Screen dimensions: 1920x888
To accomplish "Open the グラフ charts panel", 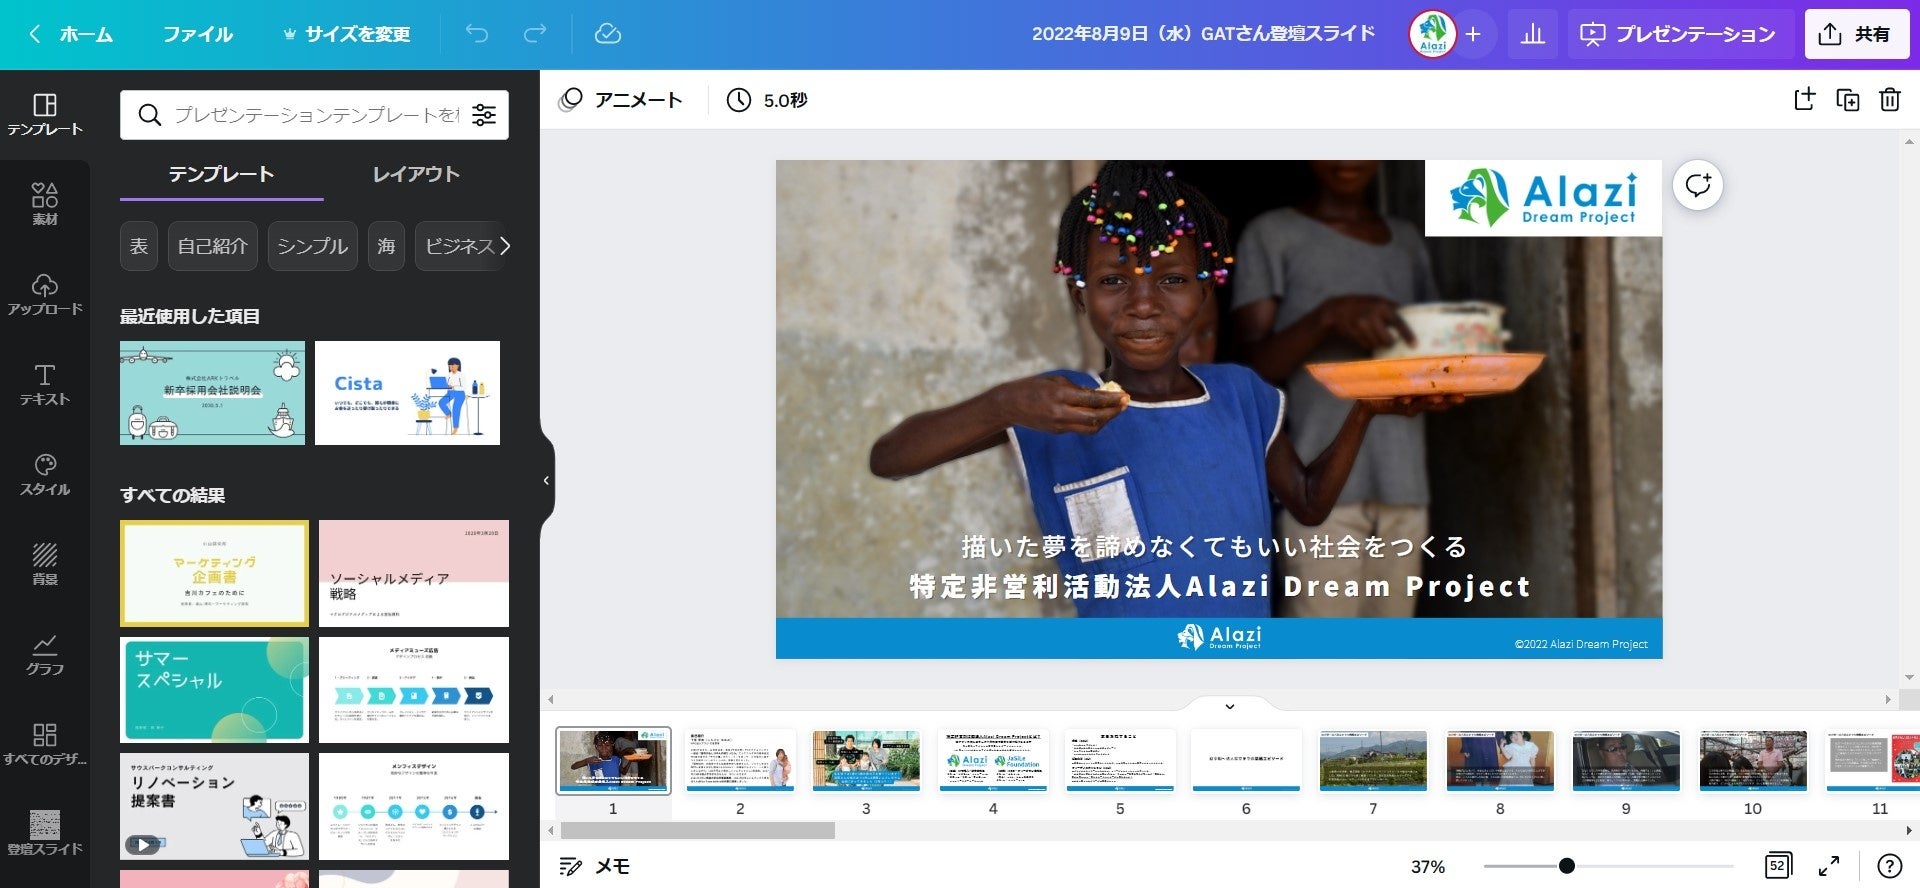I will coord(45,654).
